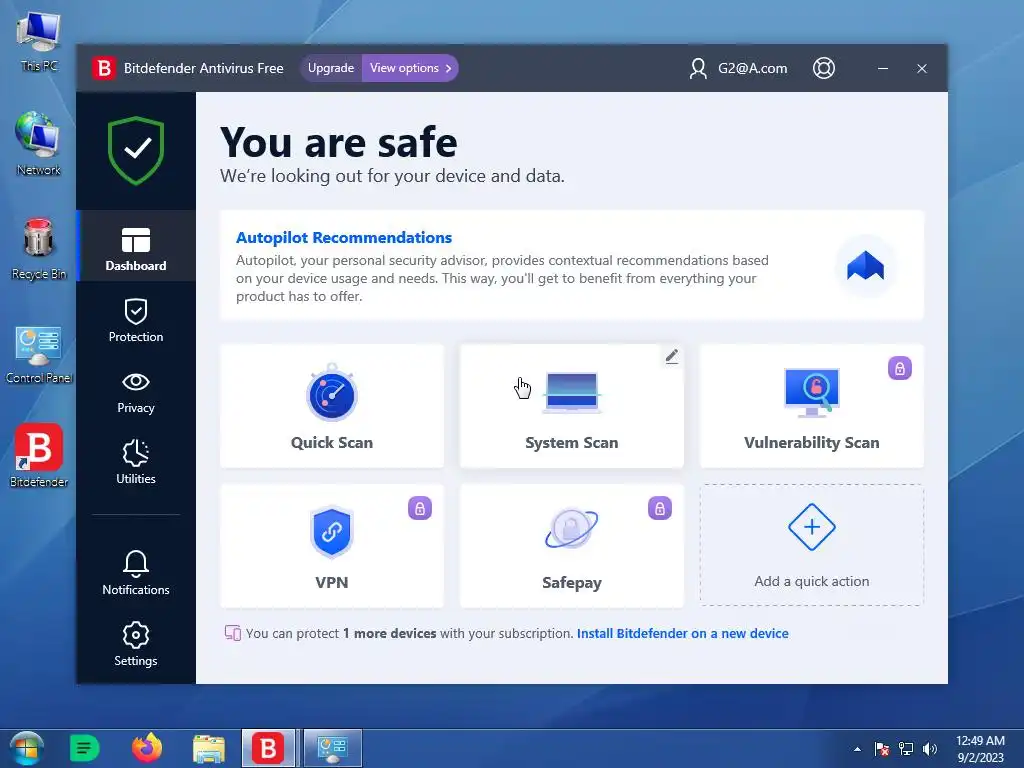Click Install Bitdefender on a new device link
The width and height of the screenshot is (1024, 768).
click(x=682, y=633)
